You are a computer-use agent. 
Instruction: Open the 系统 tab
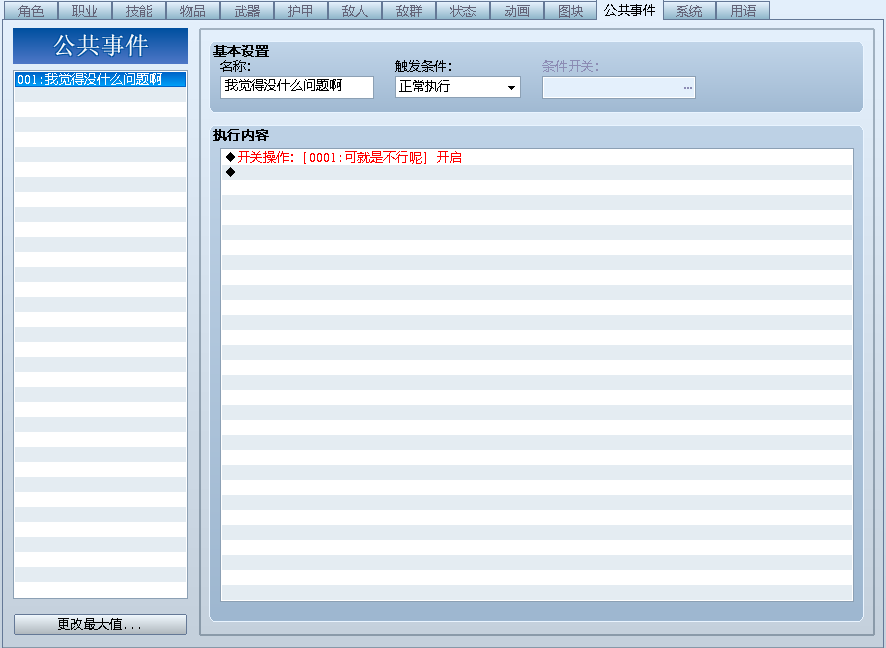[x=689, y=11]
